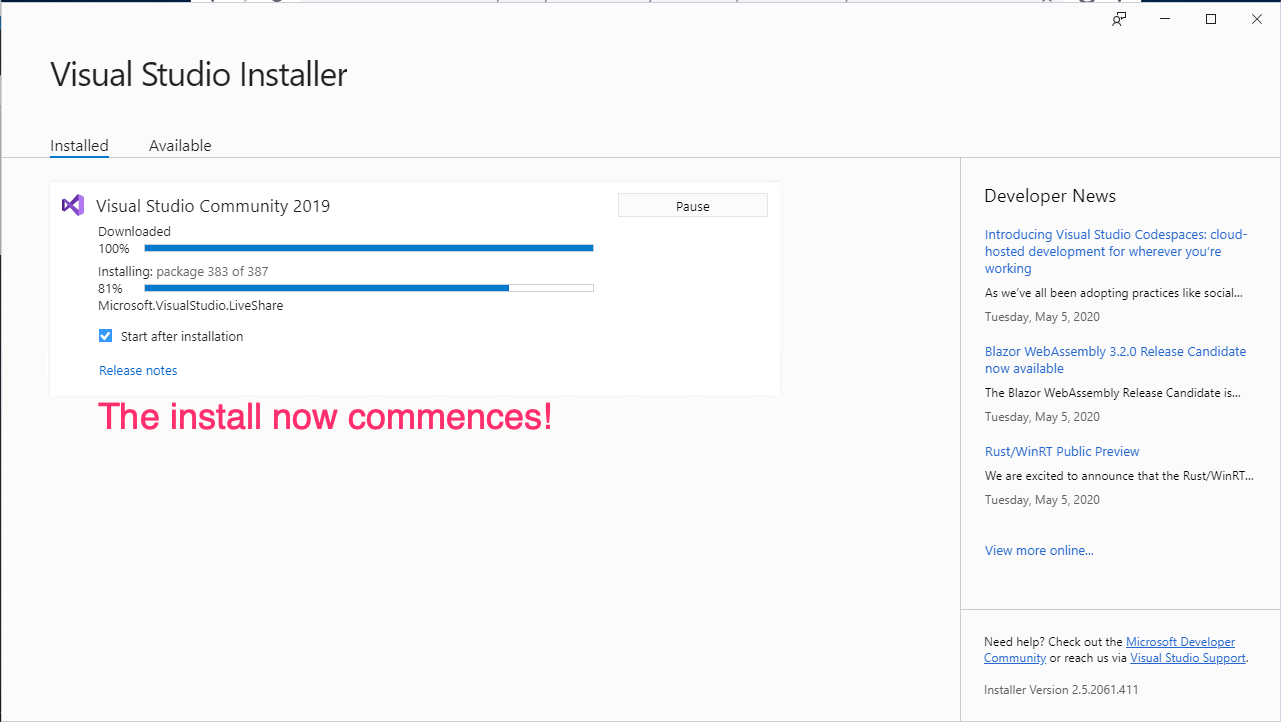
Task: Click the date under the Codespaces article
Action: 1042,317
